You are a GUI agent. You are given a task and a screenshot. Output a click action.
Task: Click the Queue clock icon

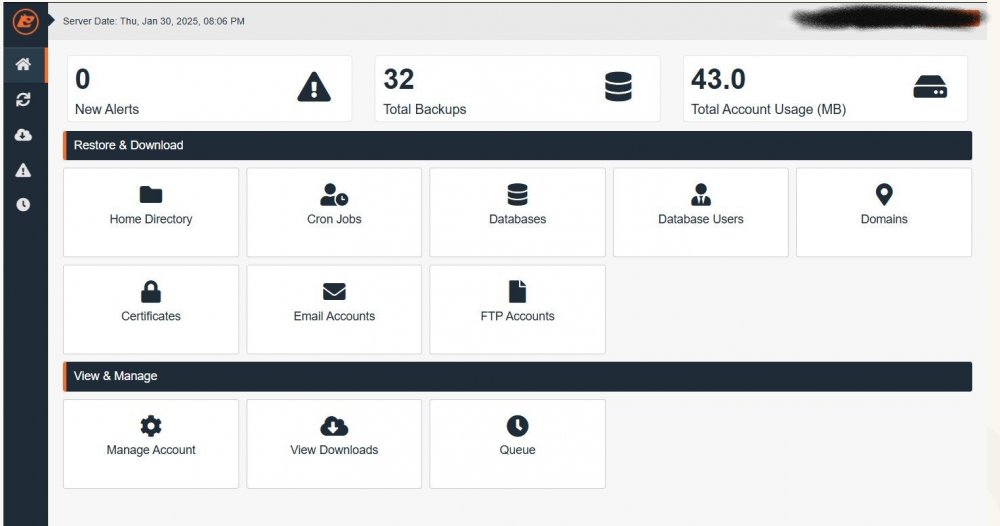[x=517, y=426]
